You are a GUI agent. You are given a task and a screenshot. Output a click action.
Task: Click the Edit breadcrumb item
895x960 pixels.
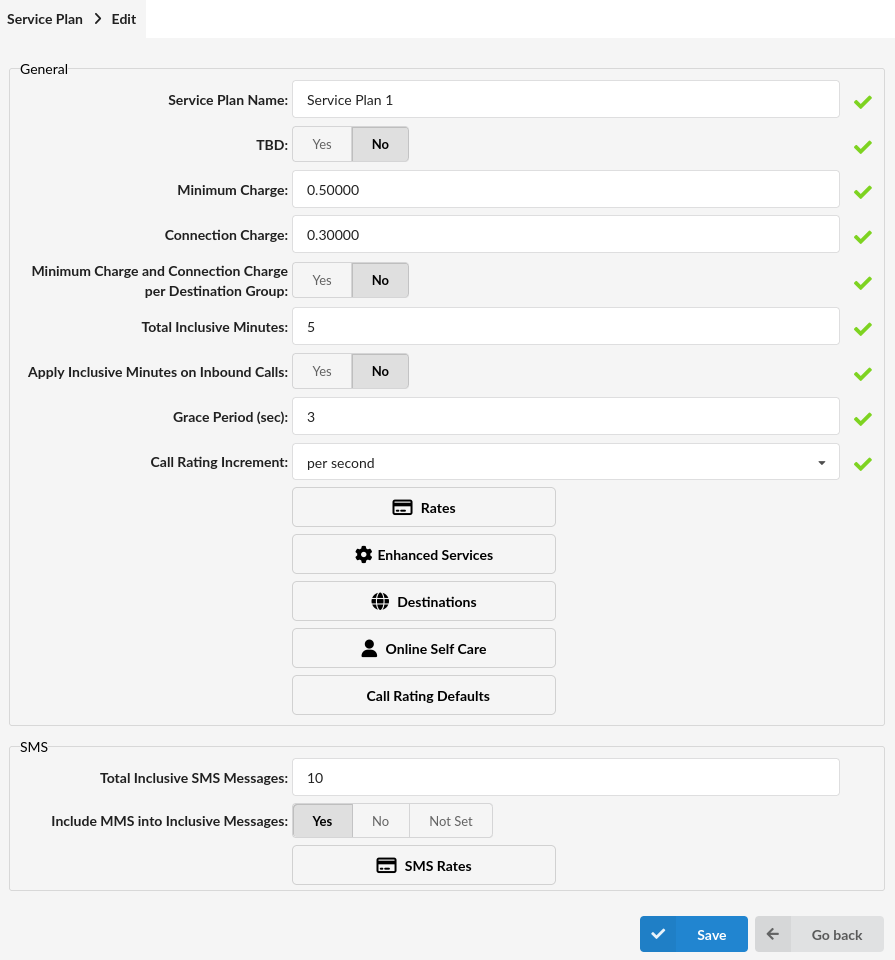click(x=124, y=19)
